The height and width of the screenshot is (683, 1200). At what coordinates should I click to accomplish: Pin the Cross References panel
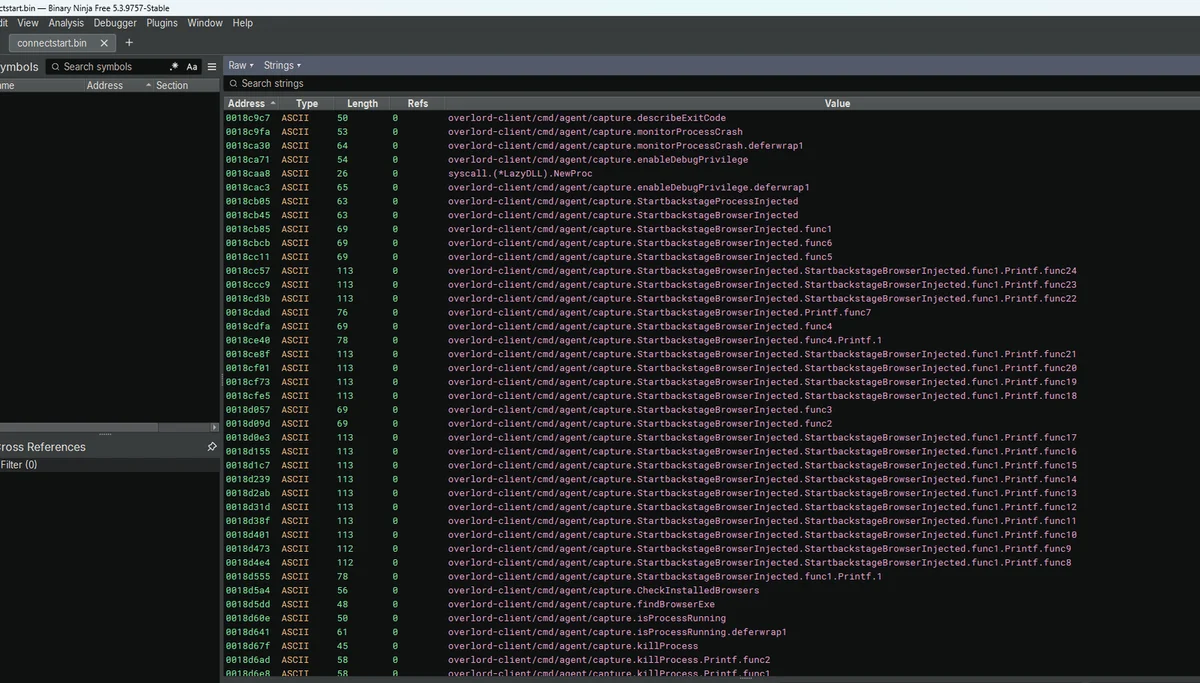pos(211,447)
